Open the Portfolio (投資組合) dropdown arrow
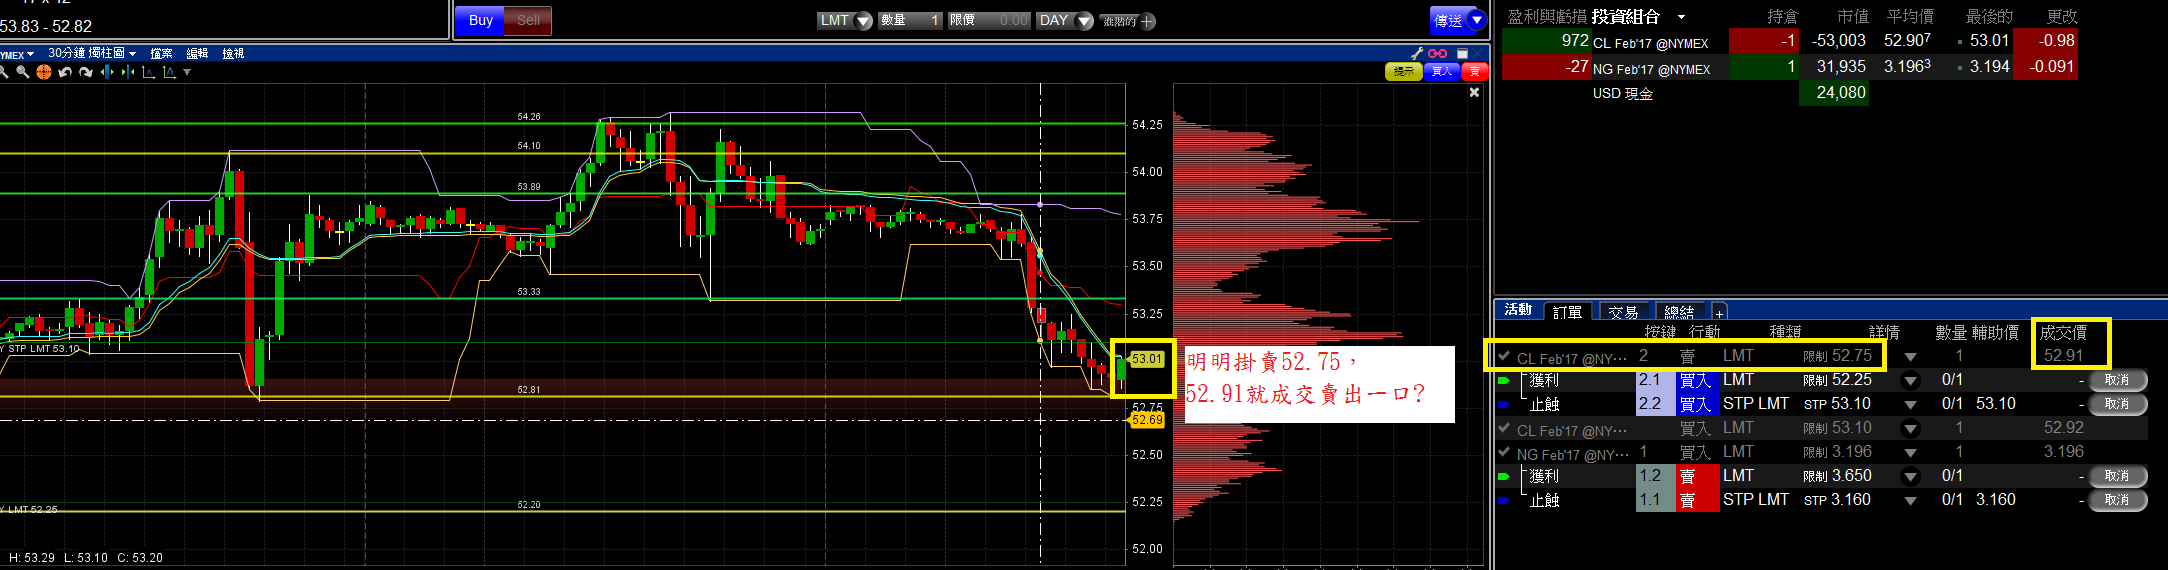2168x570 pixels. tap(1681, 17)
